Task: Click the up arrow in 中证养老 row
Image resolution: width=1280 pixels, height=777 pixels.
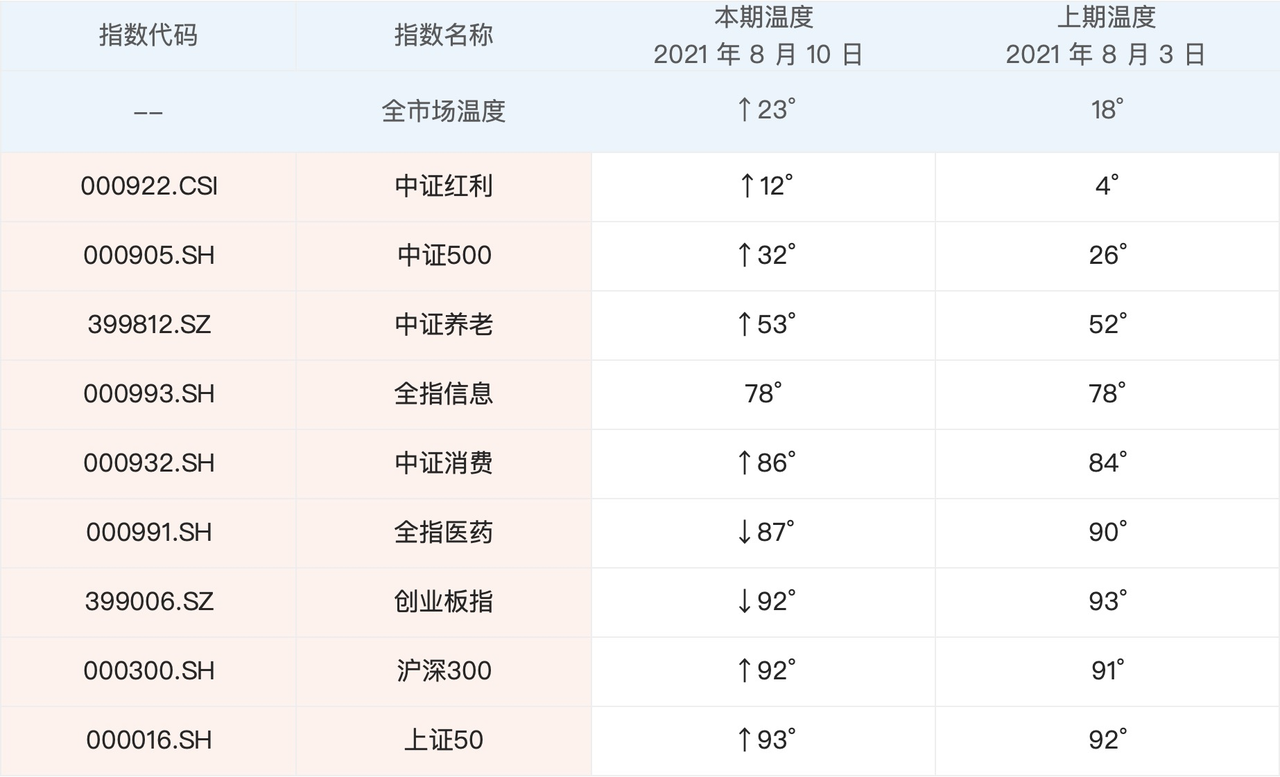Action: tap(745, 325)
